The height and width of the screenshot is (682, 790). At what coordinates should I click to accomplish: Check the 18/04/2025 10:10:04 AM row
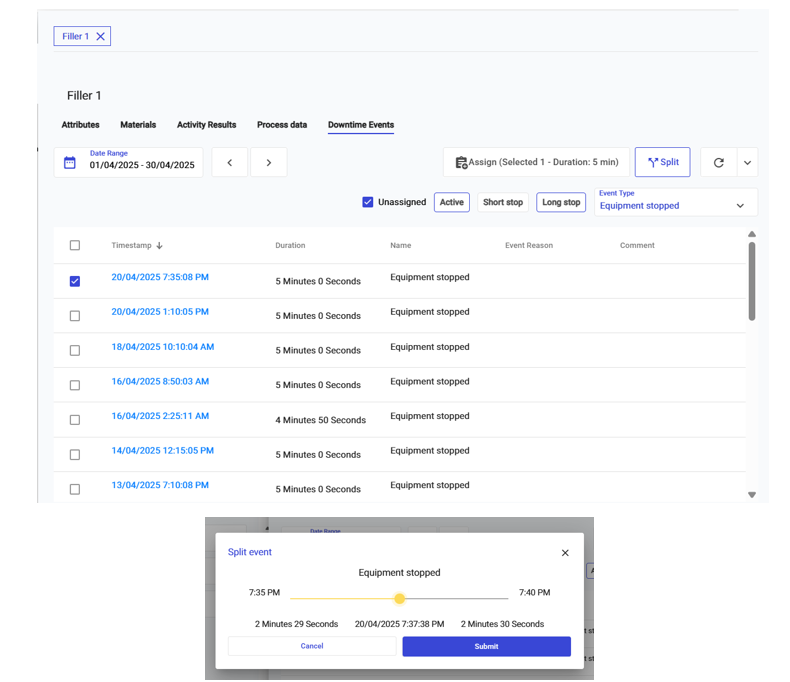75,351
